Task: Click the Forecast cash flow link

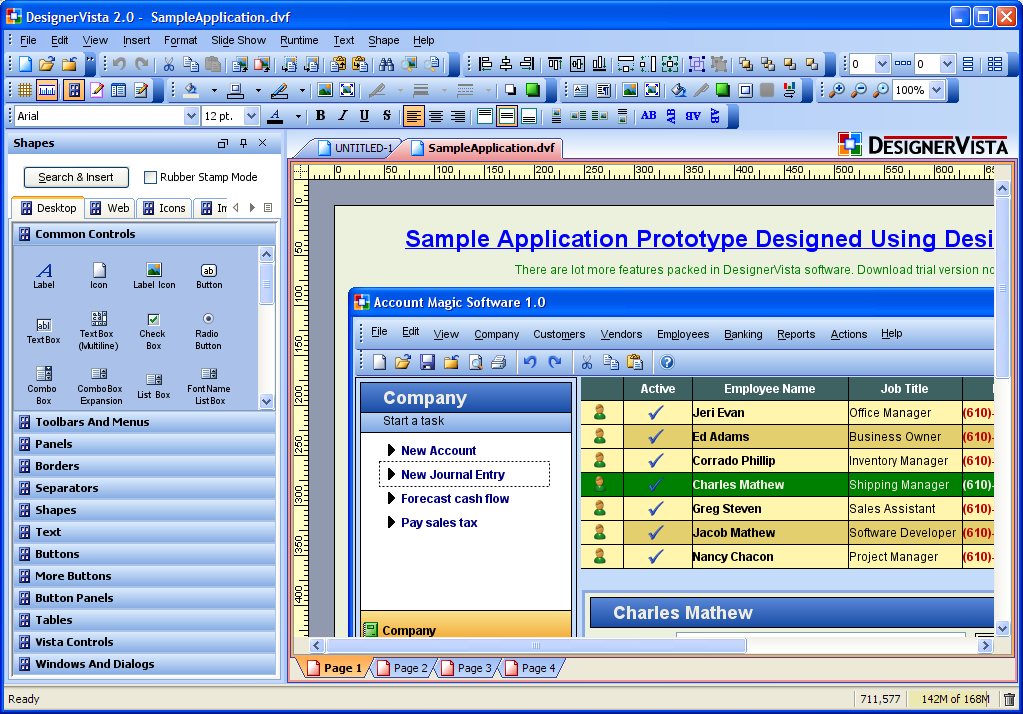Action: (455, 499)
